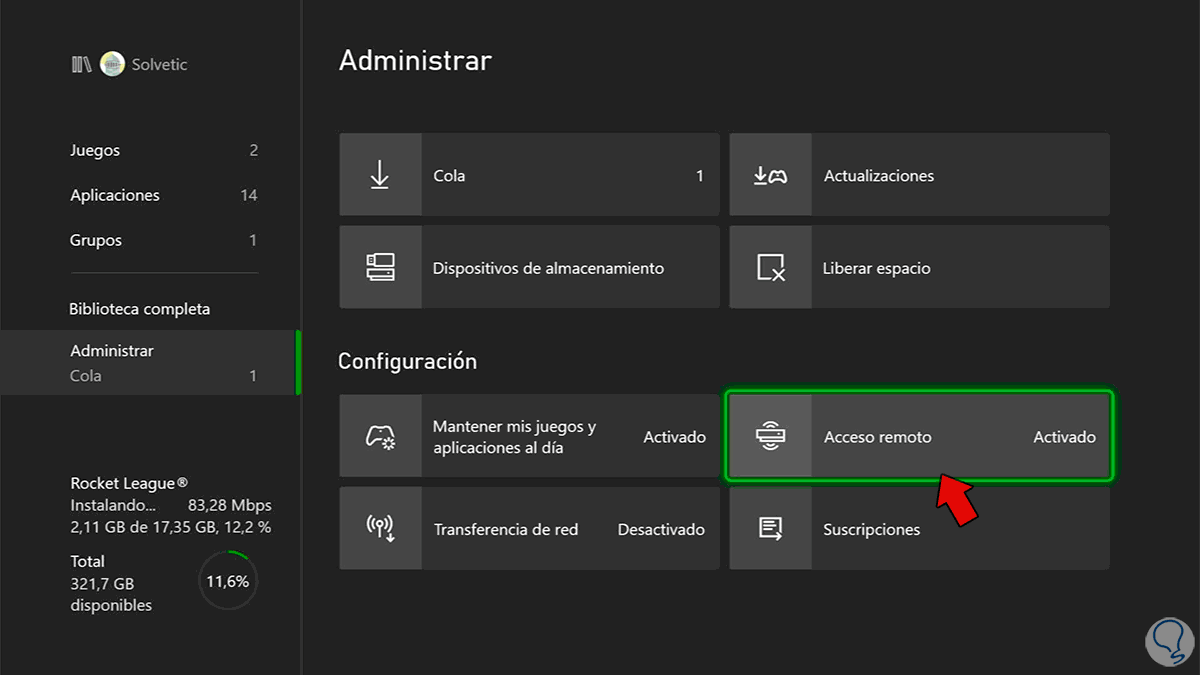Select the Administrar sidebar entry
Viewport: 1200px width, 675px height.
112,351
